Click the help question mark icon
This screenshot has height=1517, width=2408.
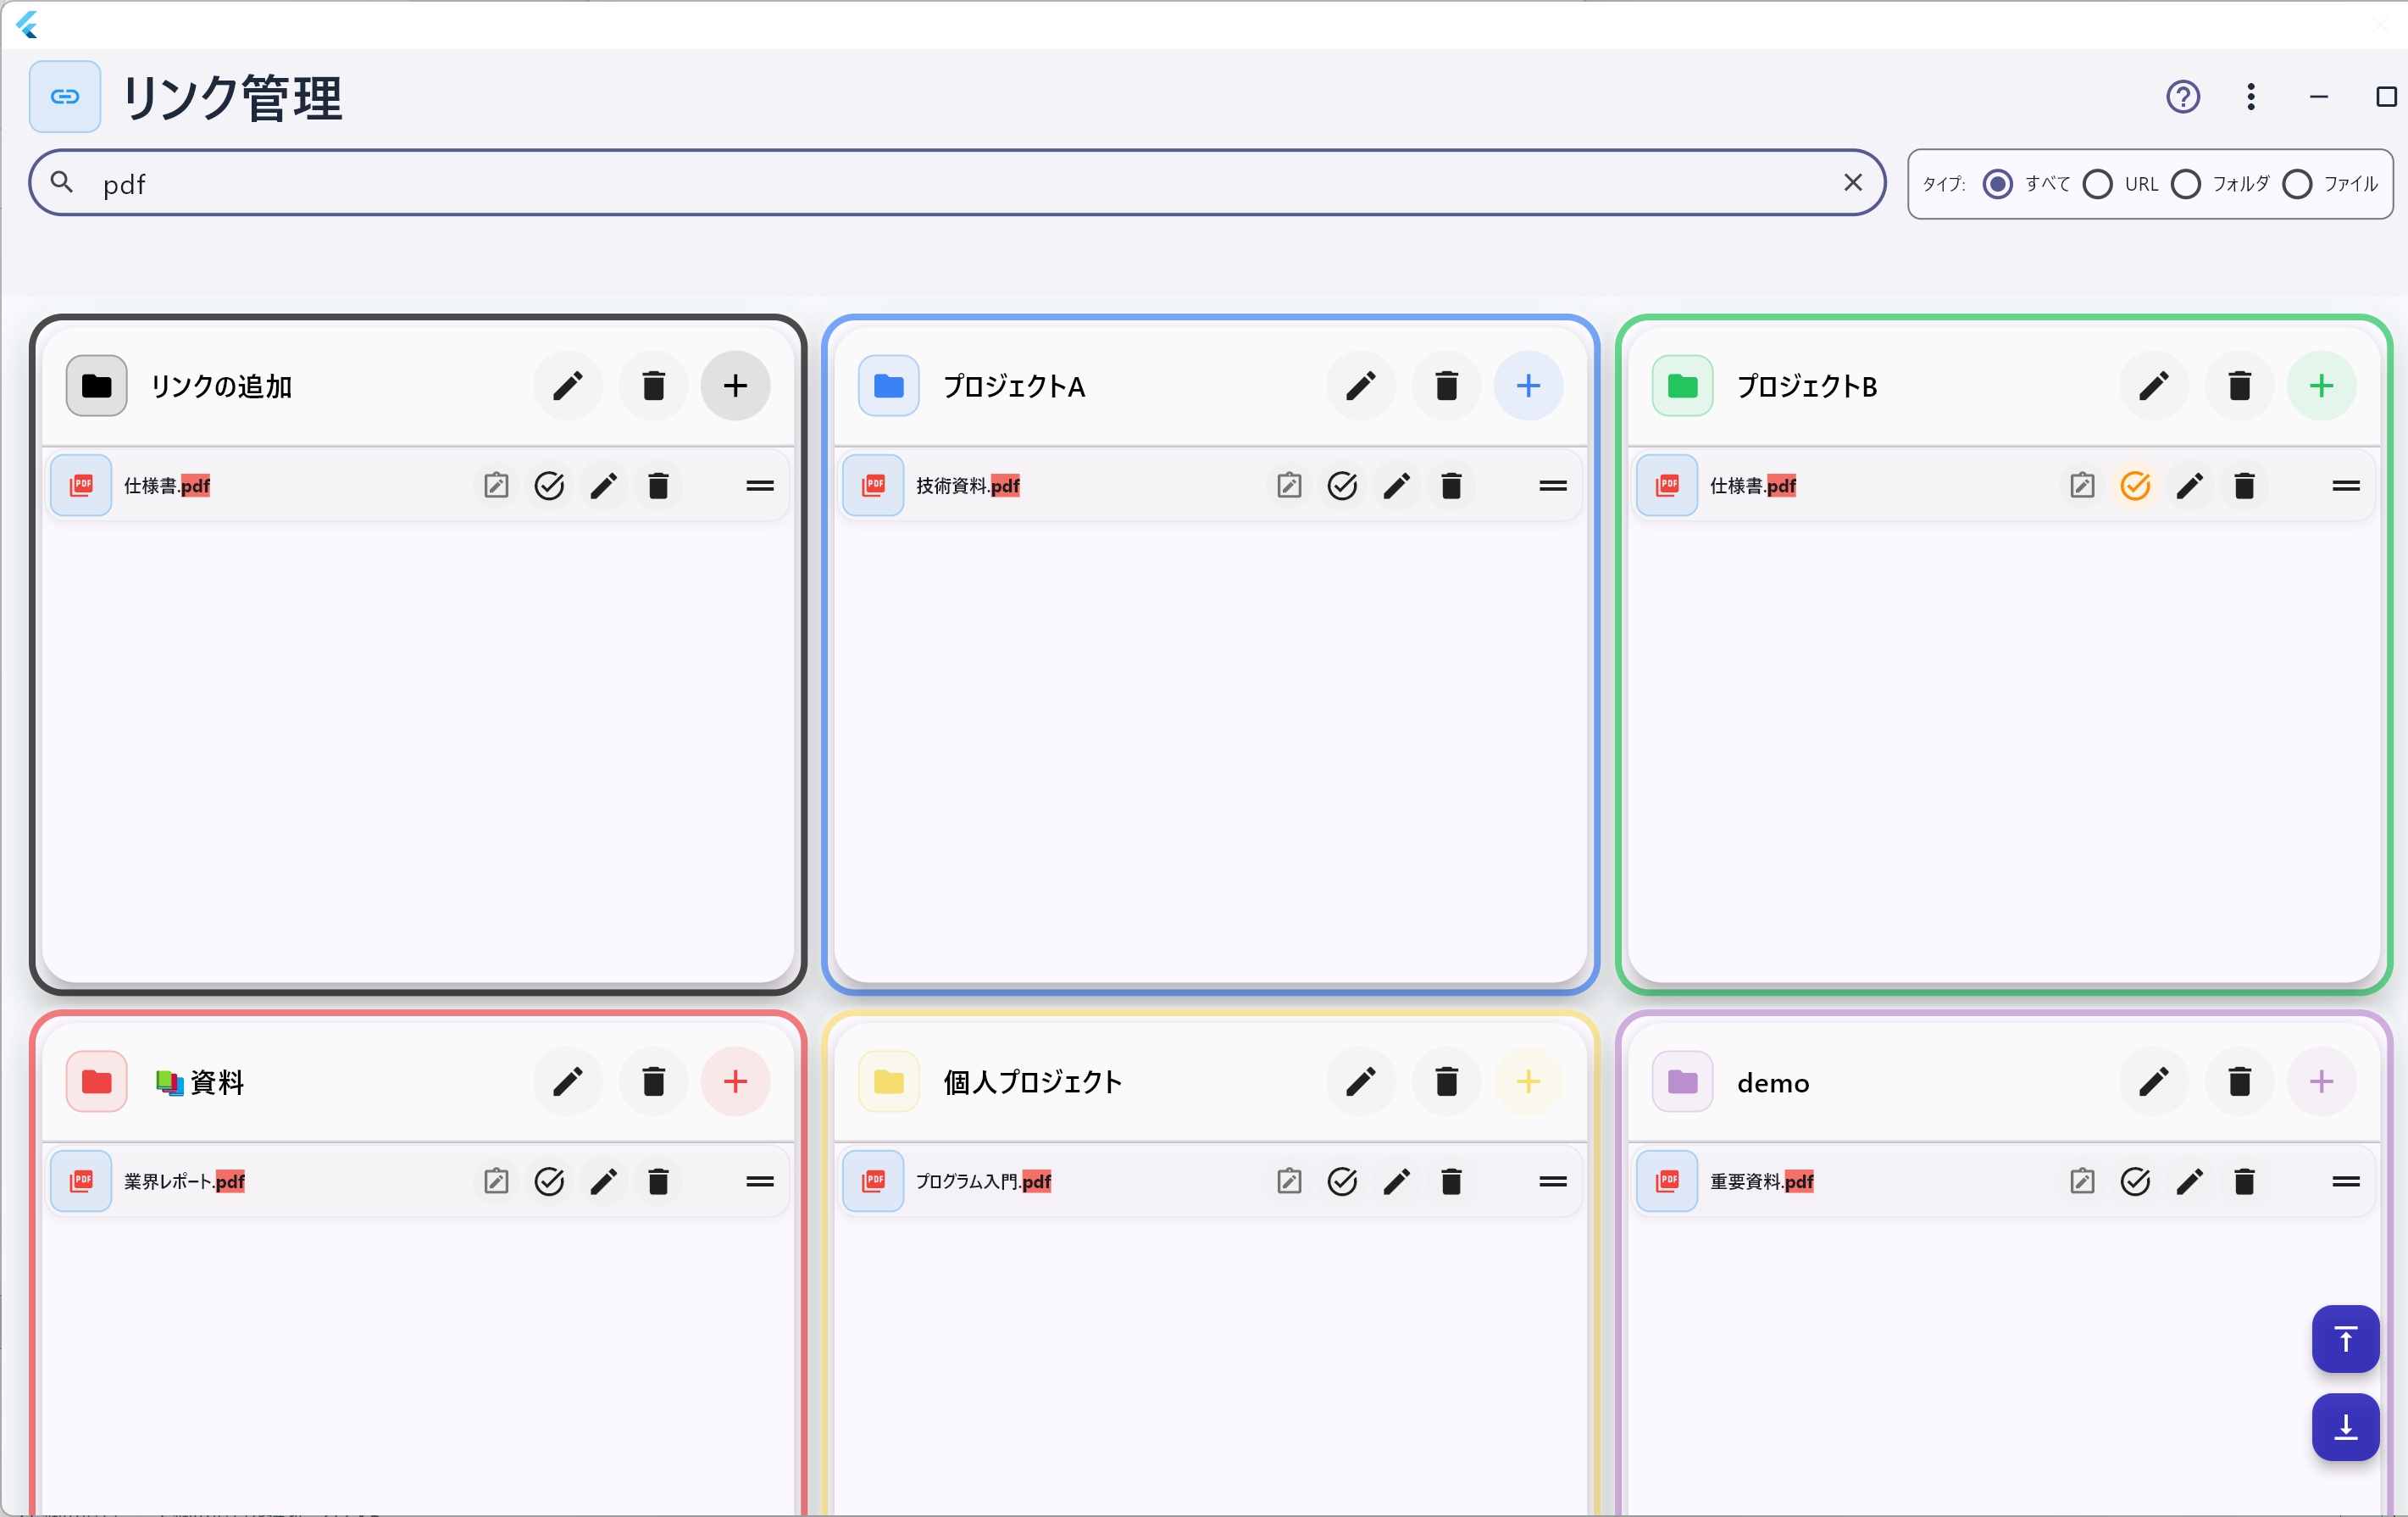[2182, 97]
